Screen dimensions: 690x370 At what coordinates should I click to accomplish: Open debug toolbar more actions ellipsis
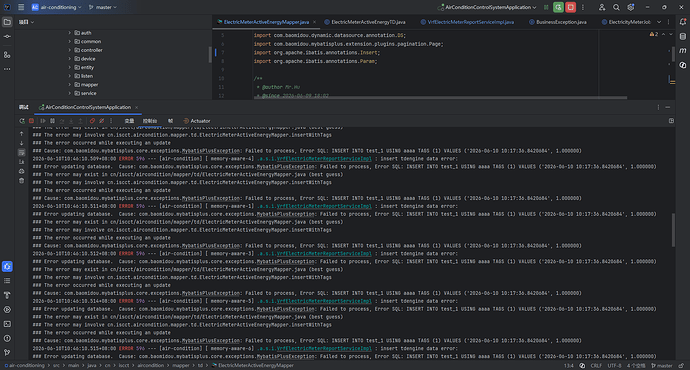[111, 121]
